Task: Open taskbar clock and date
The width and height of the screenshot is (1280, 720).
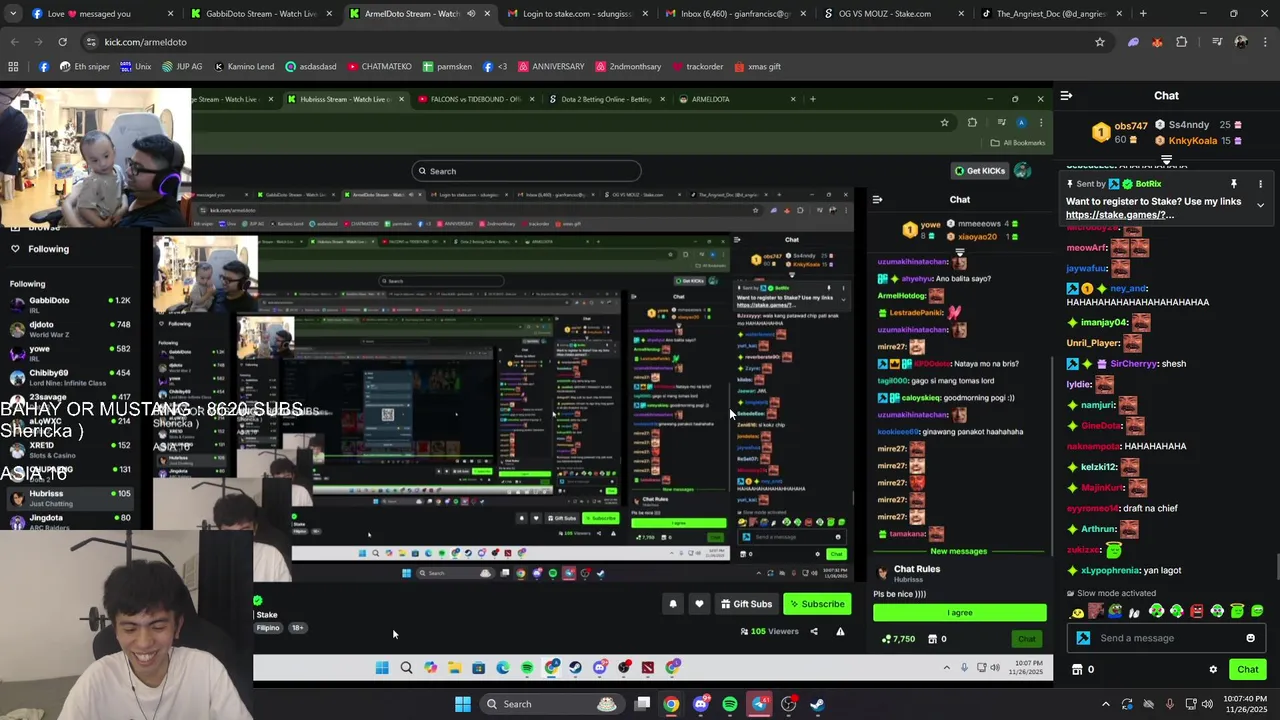Action: point(1244,704)
